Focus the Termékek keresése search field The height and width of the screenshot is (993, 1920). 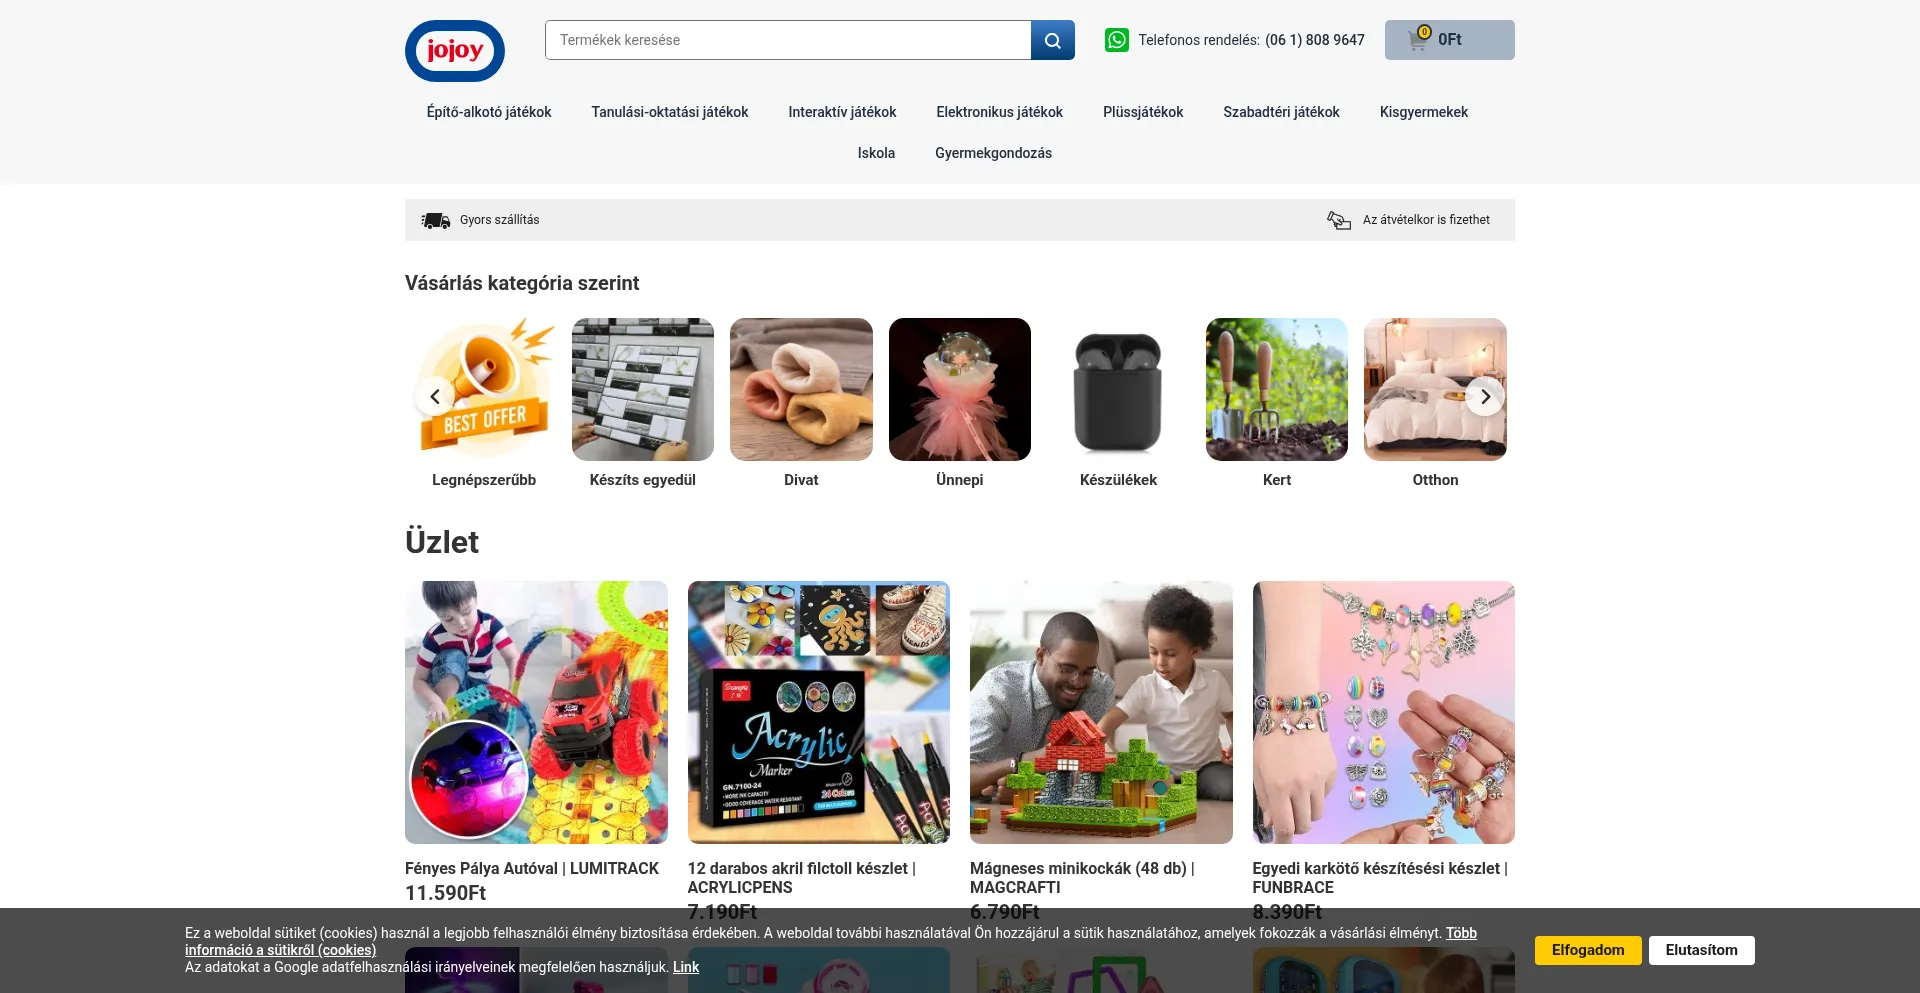point(788,40)
